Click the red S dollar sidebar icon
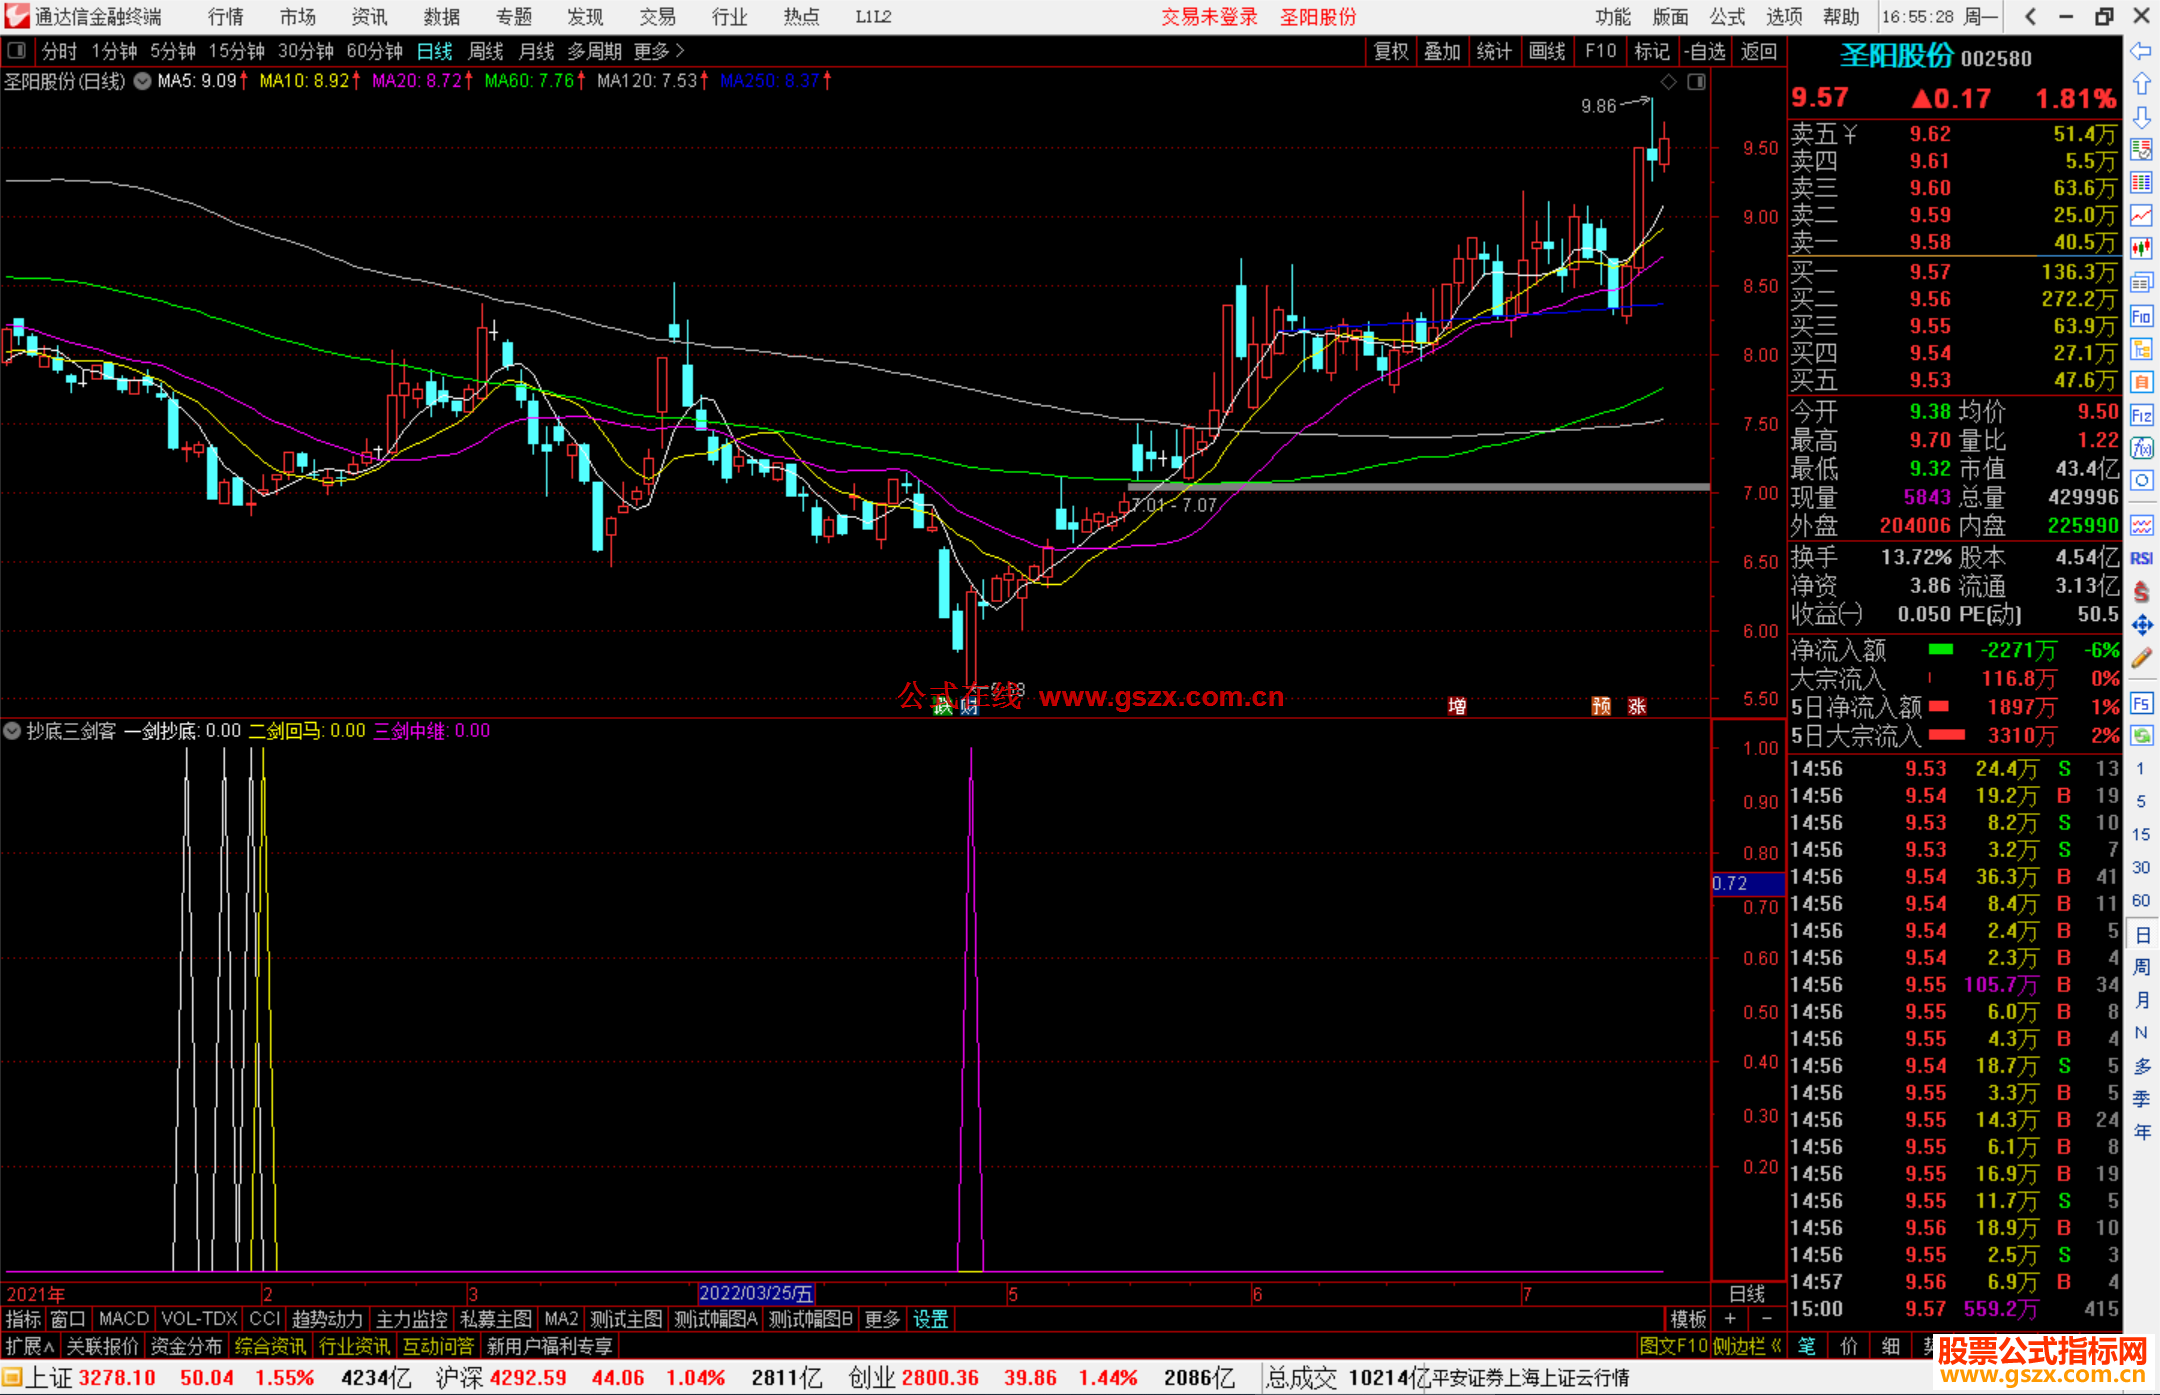This screenshot has width=2160, height=1395. 2141,592
